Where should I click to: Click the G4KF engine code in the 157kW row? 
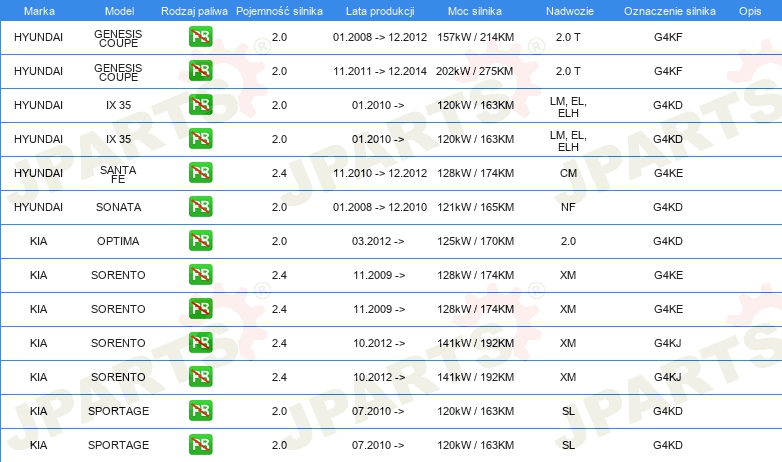point(668,37)
